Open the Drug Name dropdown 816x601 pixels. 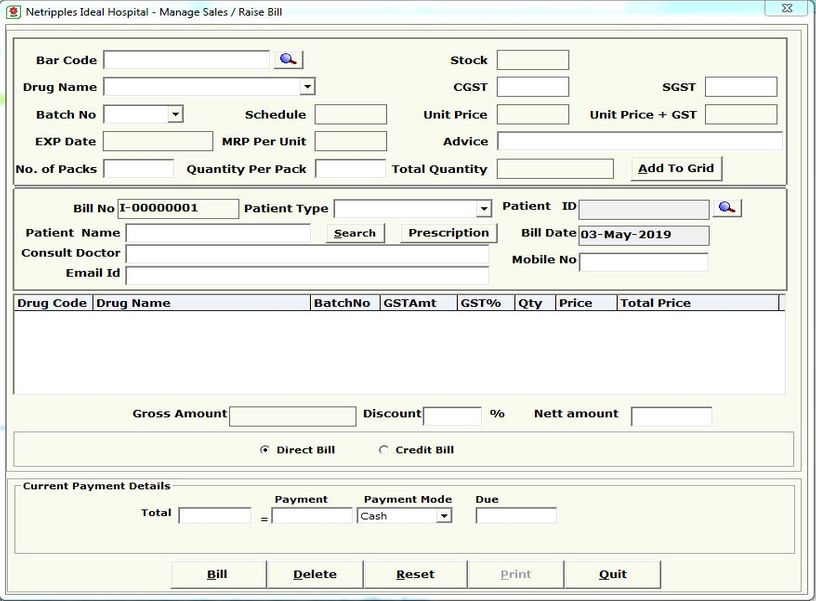(308, 86)
